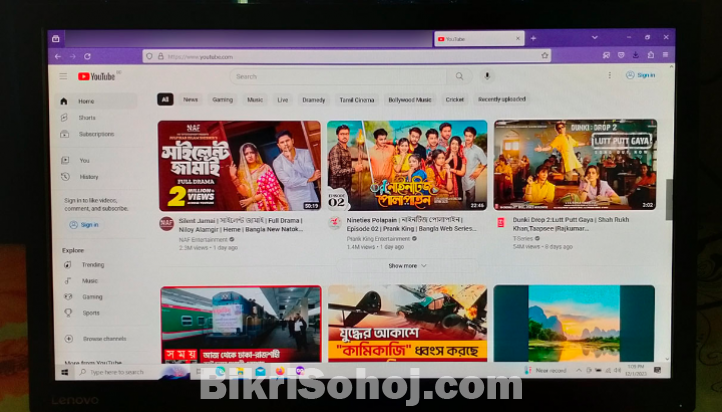Select the News filter chip

click(x=190, y=99)
